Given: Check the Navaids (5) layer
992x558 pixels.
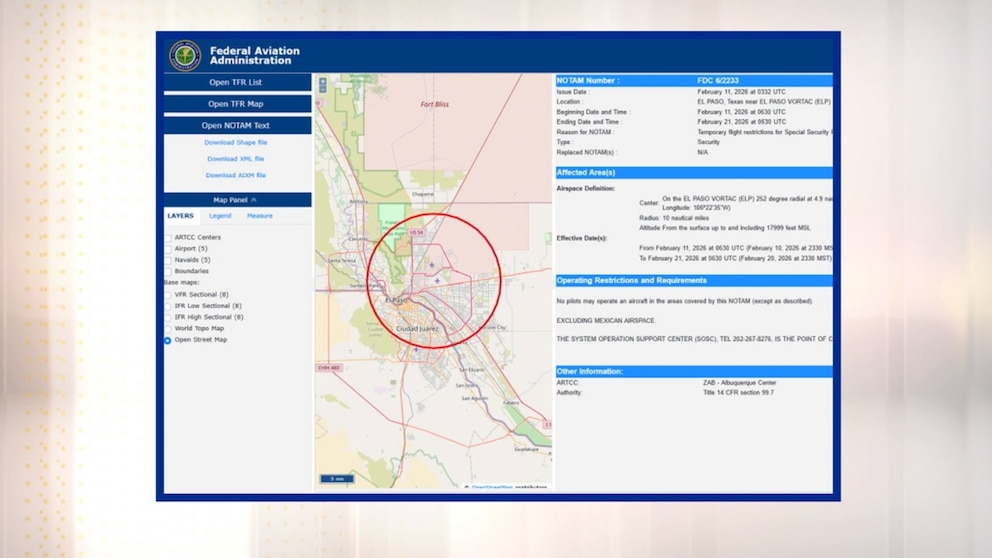Looking at the screenshot, I should click(x=168, y=260).
